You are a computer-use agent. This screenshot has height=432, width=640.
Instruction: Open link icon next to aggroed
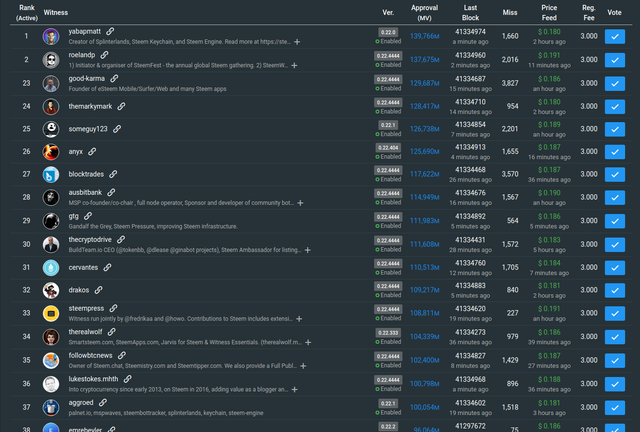103,403
